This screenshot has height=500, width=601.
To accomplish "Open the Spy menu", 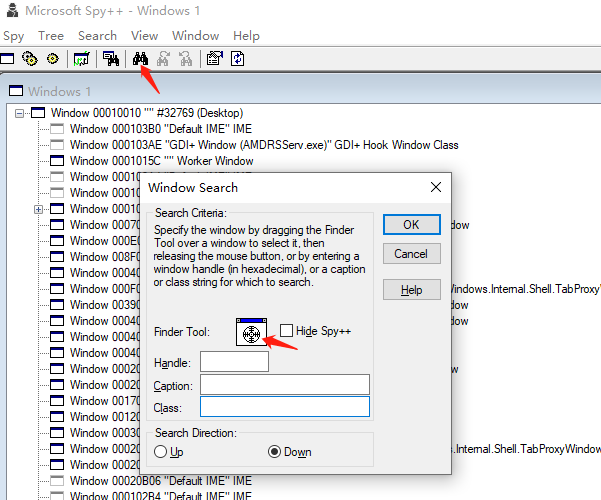I will pyautogui.click(x=13, y=36).
